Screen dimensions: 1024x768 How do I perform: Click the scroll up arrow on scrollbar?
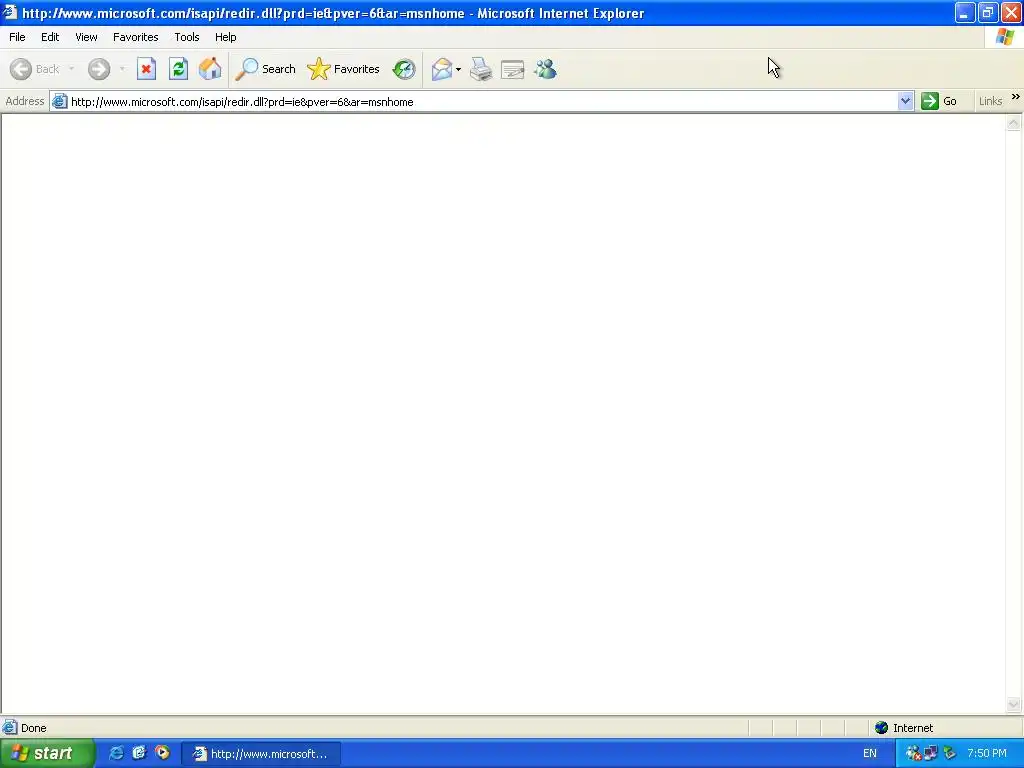click(1014, 123)
